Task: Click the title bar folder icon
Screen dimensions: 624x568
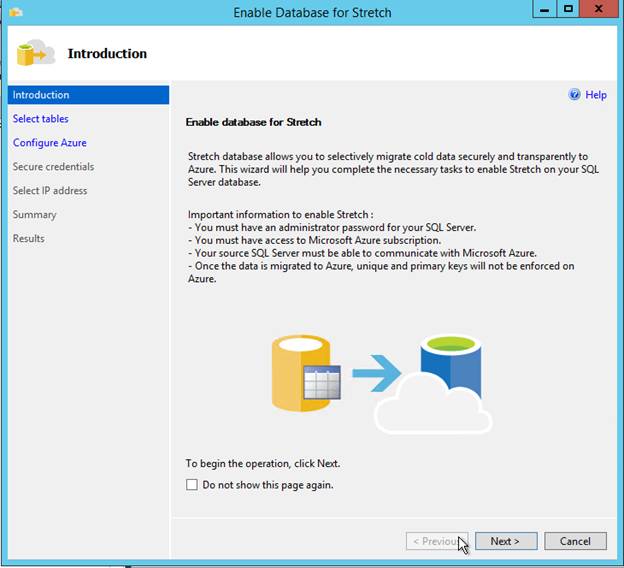Action: tap(15, 12)
